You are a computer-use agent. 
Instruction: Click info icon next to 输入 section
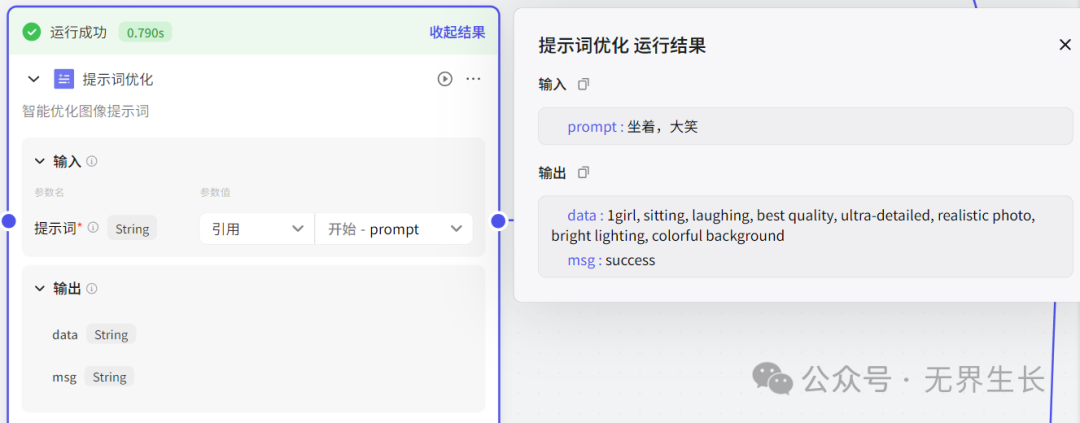pos(92,162)
